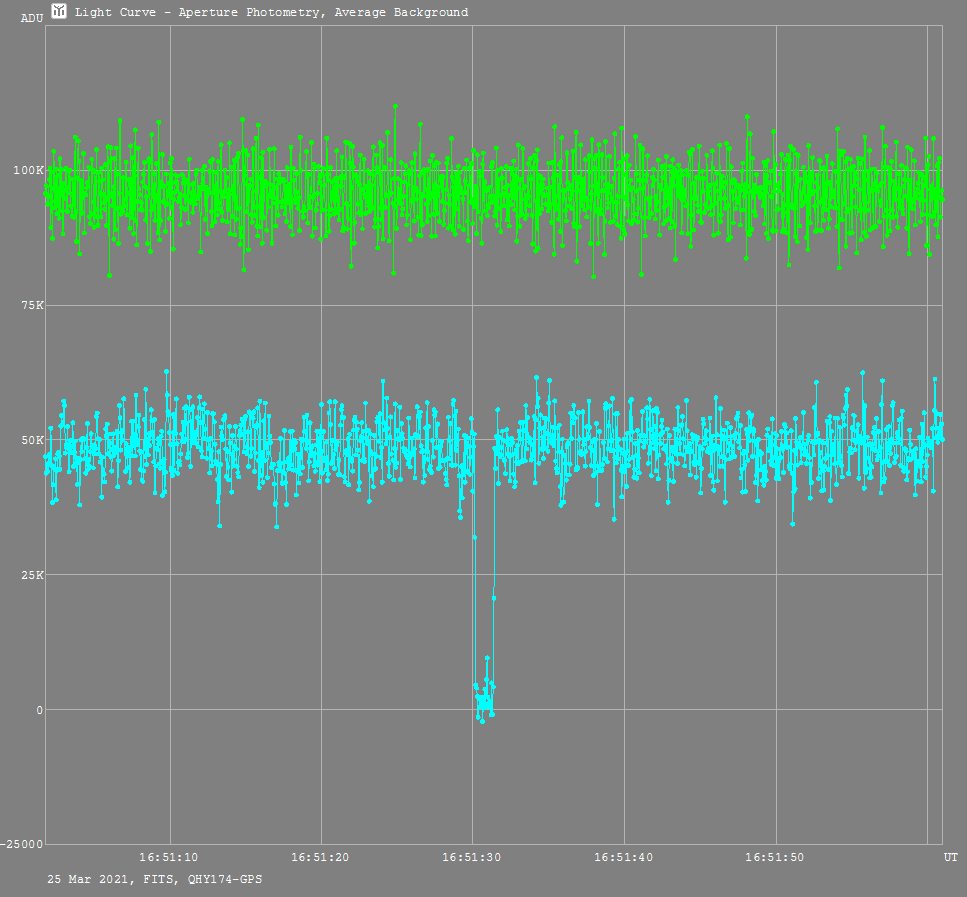
Task: Click the 16:51:30 time label
Action: point(472,857)
